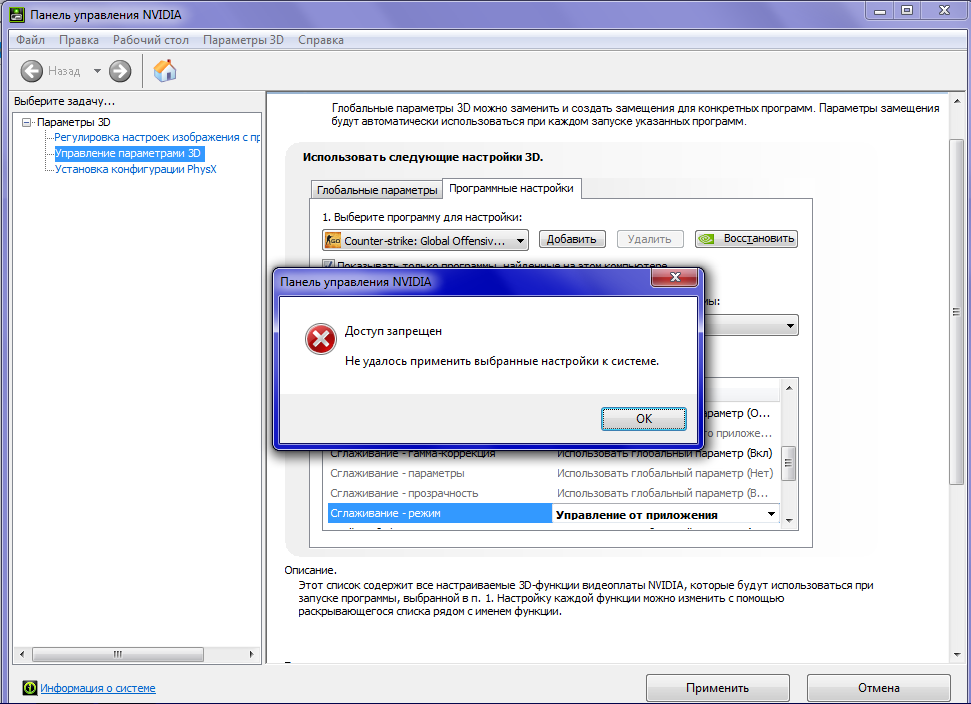Open the dropdown behind the dialog's right edge

[790, 326]
